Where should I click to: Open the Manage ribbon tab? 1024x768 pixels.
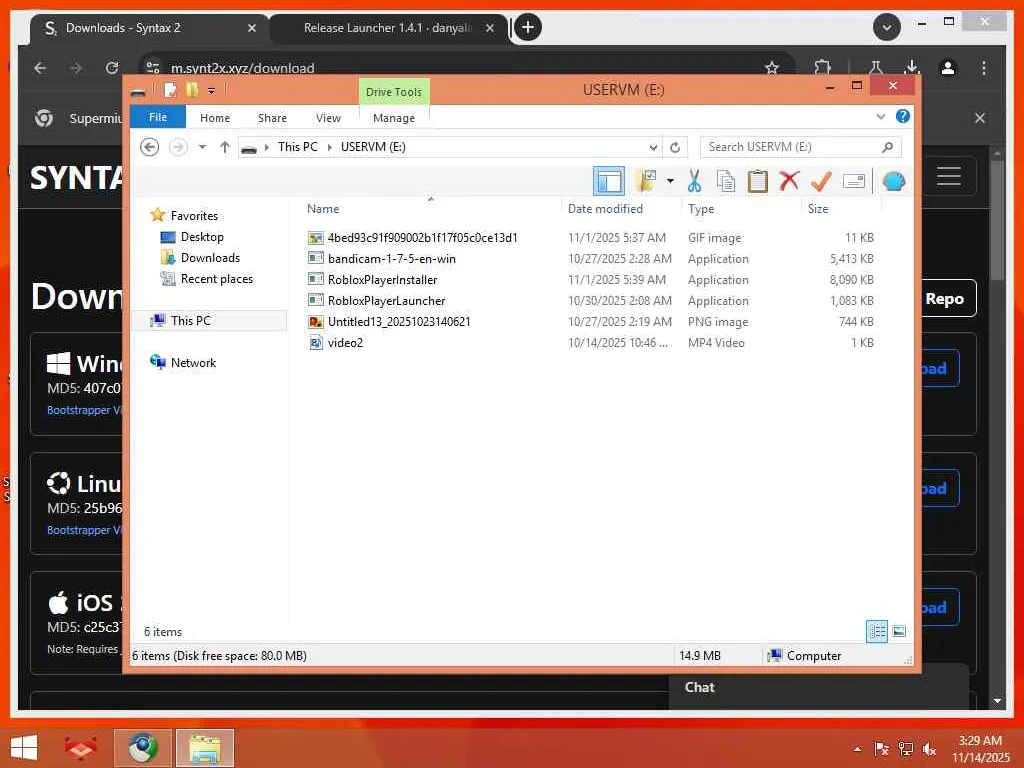394,118
